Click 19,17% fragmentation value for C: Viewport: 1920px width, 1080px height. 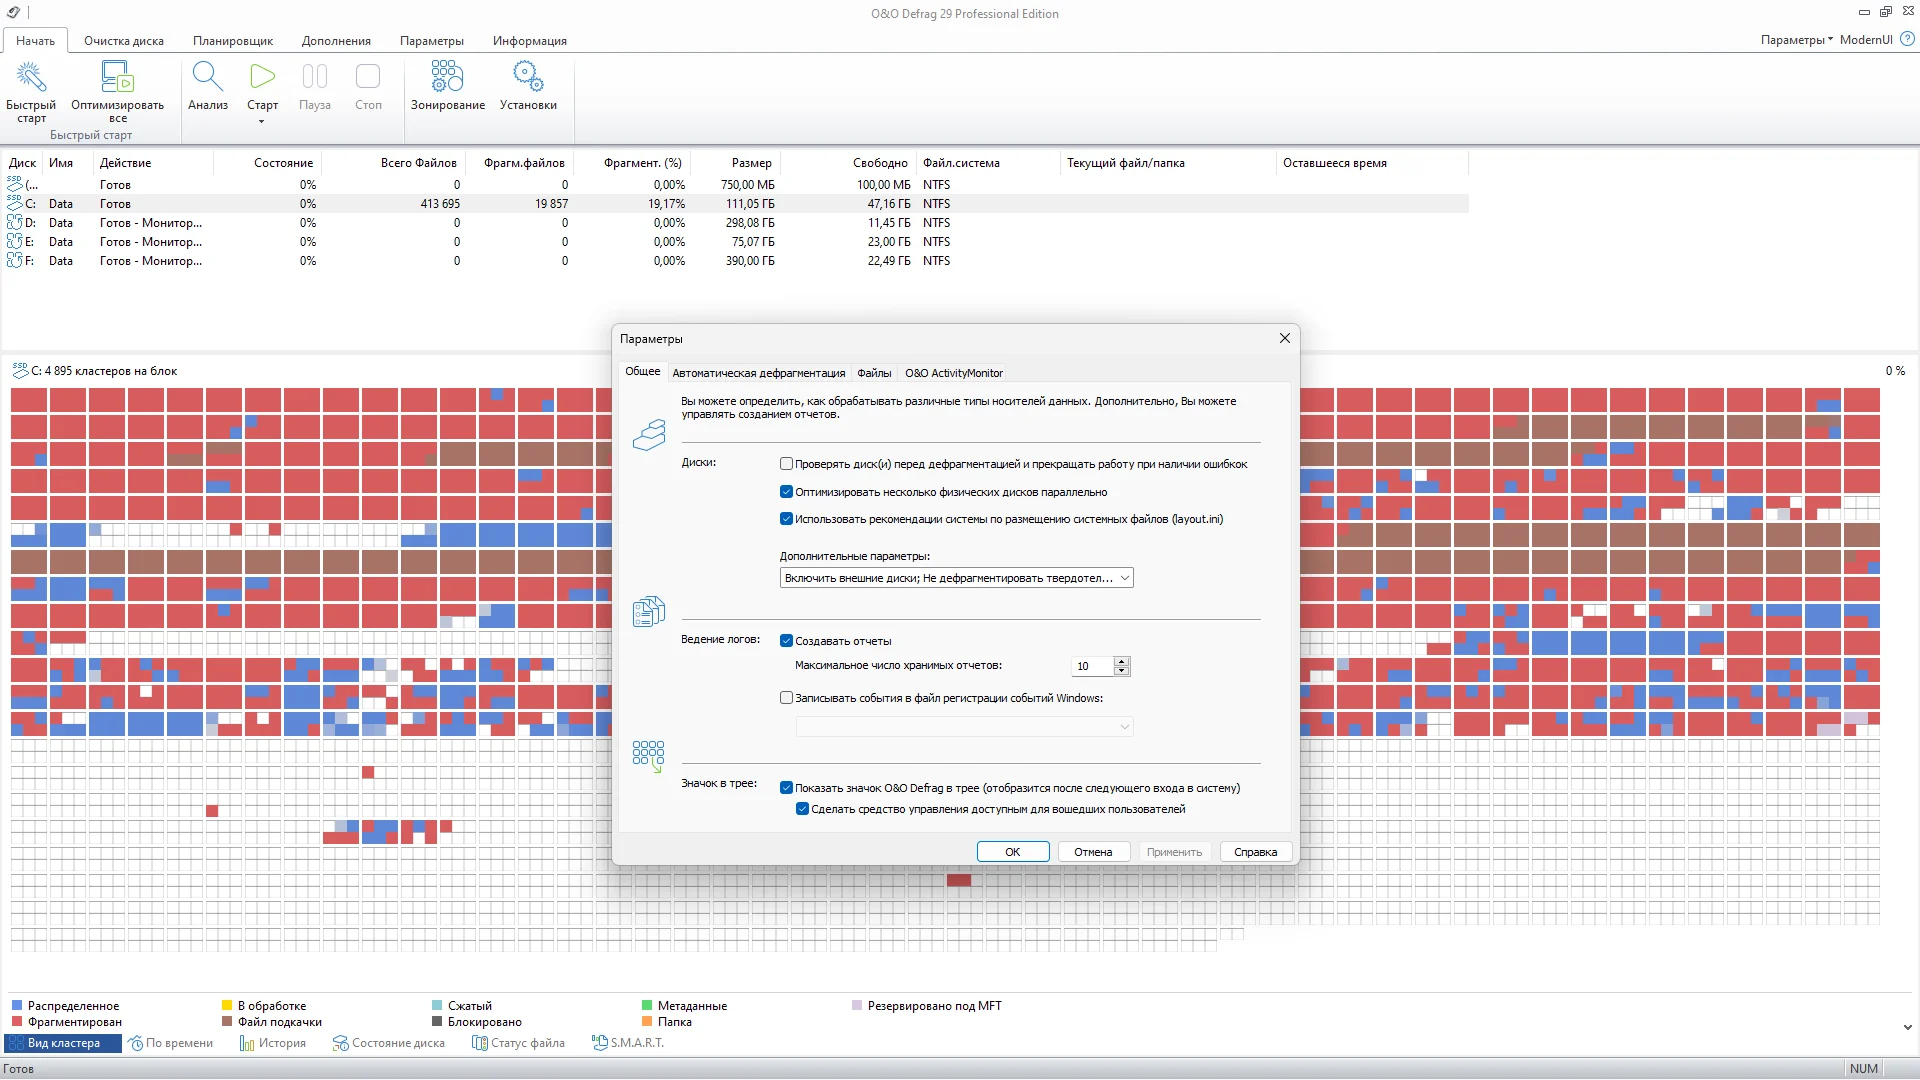click(x=666, y=204)
